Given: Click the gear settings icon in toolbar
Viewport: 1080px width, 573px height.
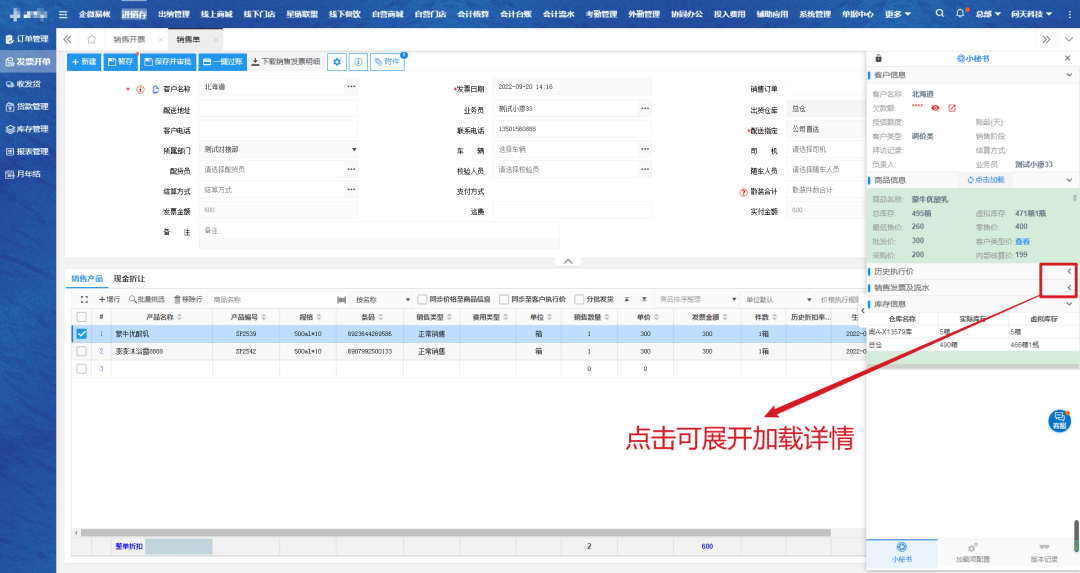Looking at the screenshot, I should (337, 62).
